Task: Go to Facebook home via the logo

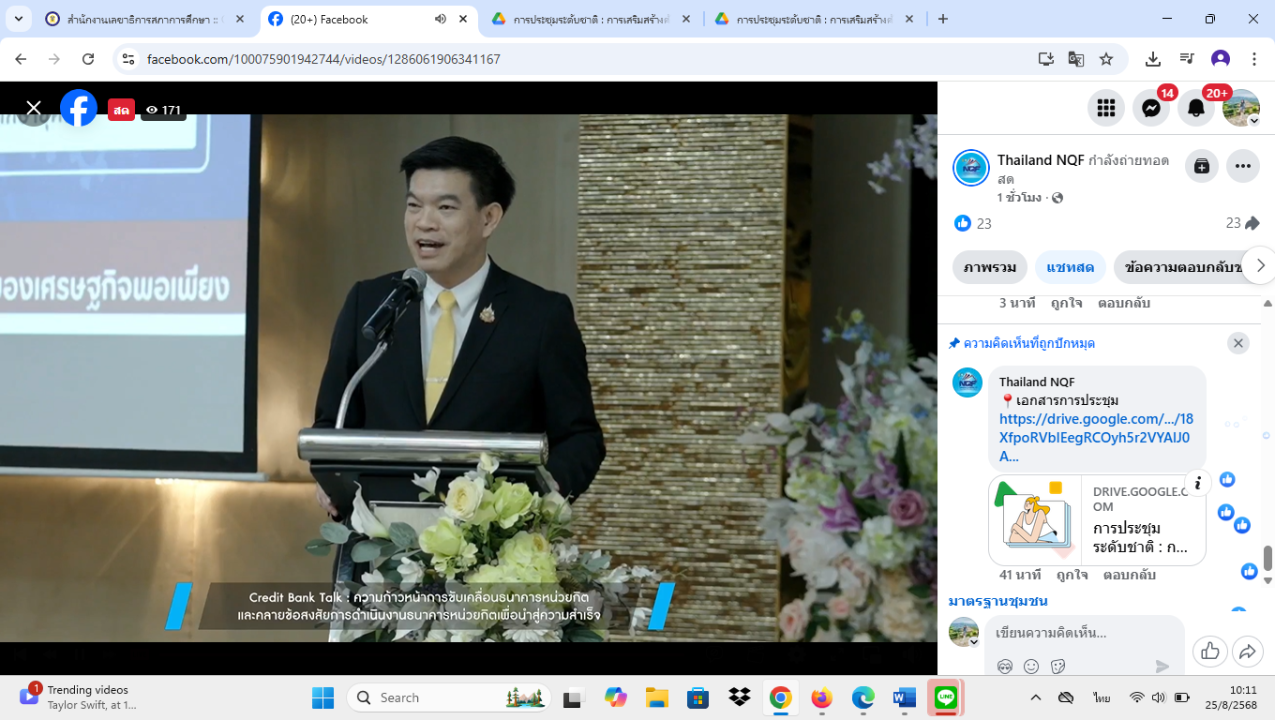Action: [x=79, y=108]
